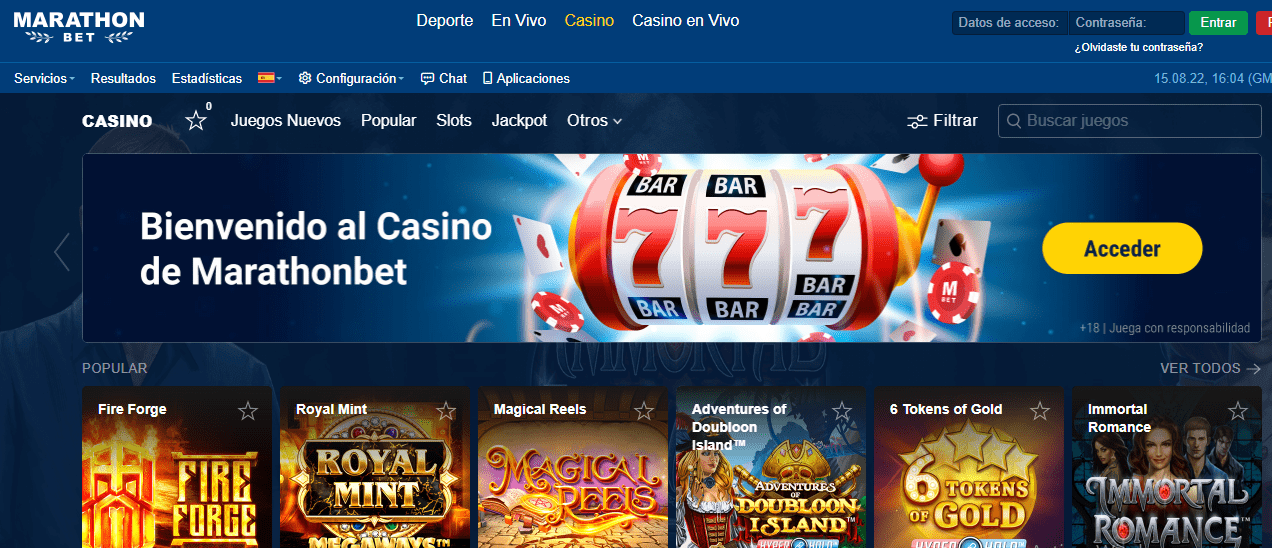Toggle favorite star on Royal Mint
Image resolution: width=1272 pixels, height=548 pixels.
(446, 411)
